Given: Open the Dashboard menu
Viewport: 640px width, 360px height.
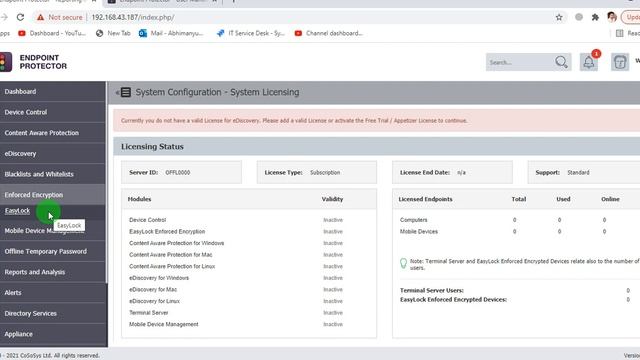Looking at the screenshot, I should [53, 91].
